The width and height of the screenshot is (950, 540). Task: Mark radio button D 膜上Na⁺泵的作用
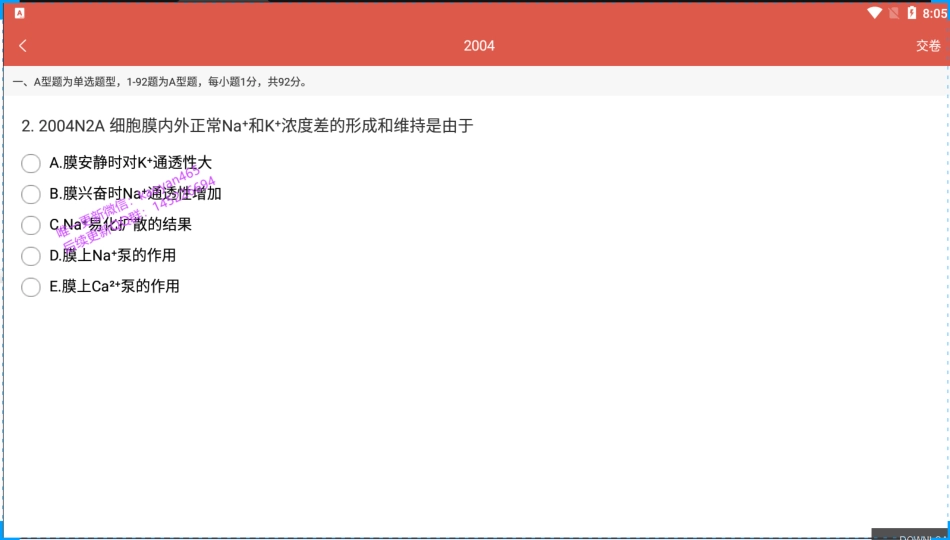click(x=31, y=256)
